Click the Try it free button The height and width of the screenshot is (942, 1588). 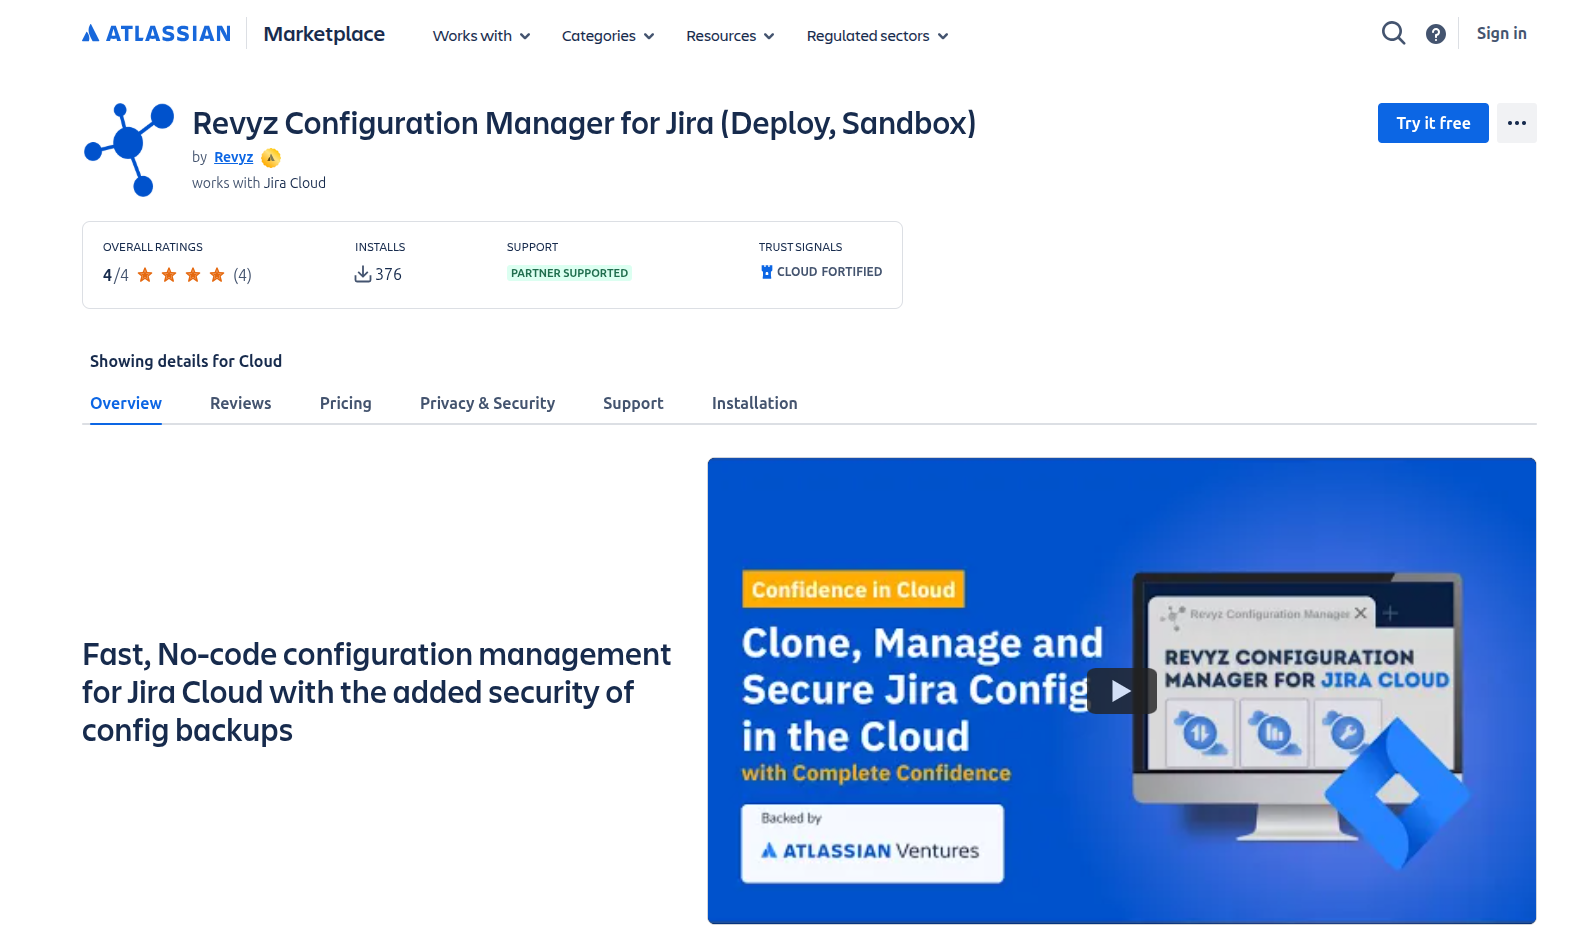[1432, 123]
